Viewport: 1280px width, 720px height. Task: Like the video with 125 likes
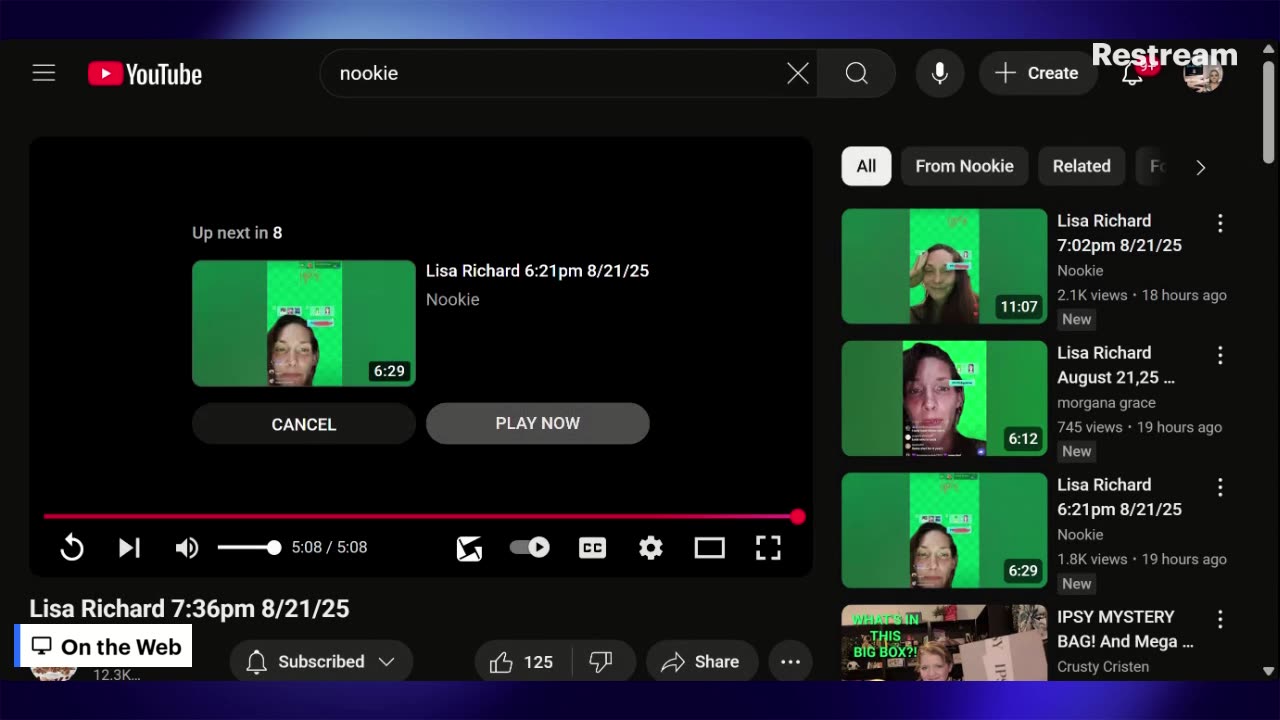(x=522, y=661)
